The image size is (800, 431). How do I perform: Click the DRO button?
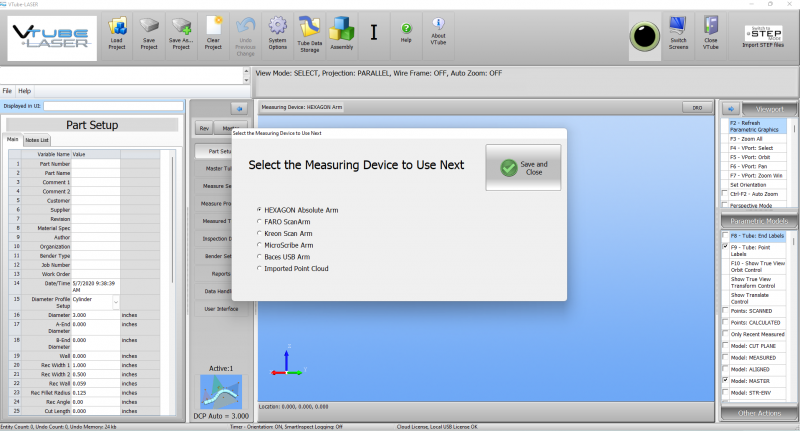(x=697, y=108)
